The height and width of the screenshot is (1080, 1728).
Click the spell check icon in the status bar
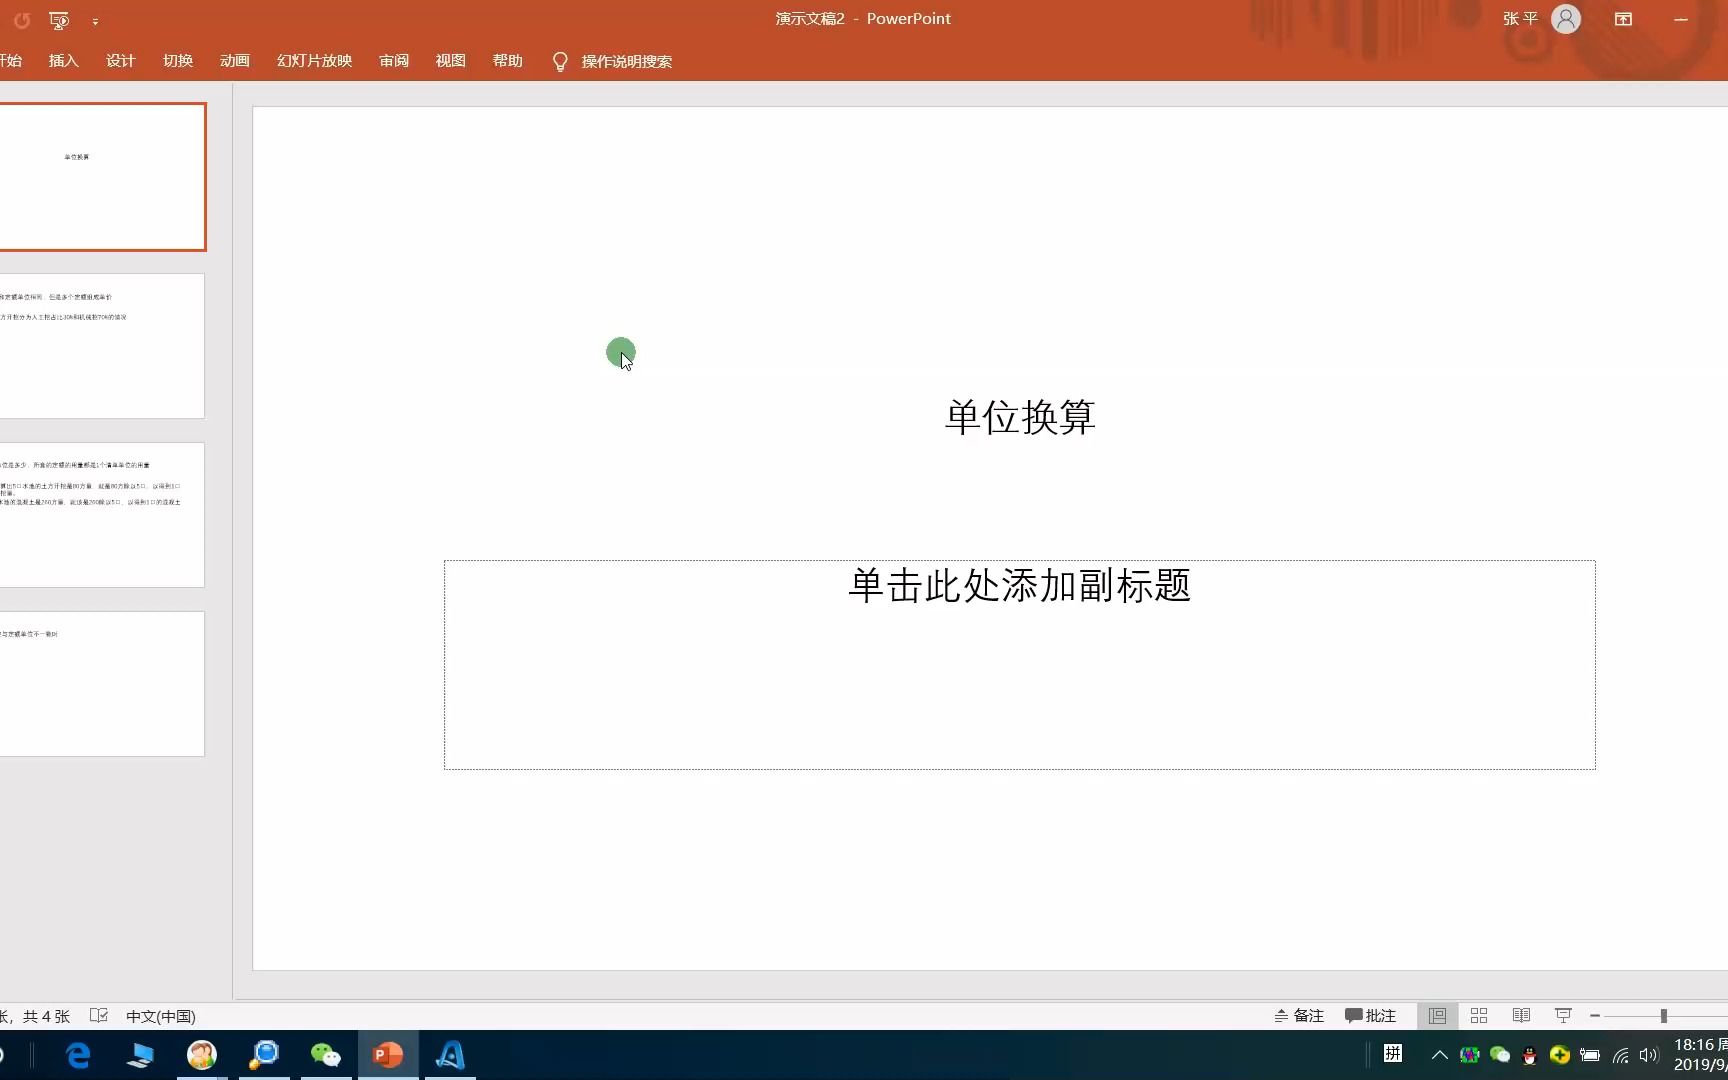tap(98, 1015)
